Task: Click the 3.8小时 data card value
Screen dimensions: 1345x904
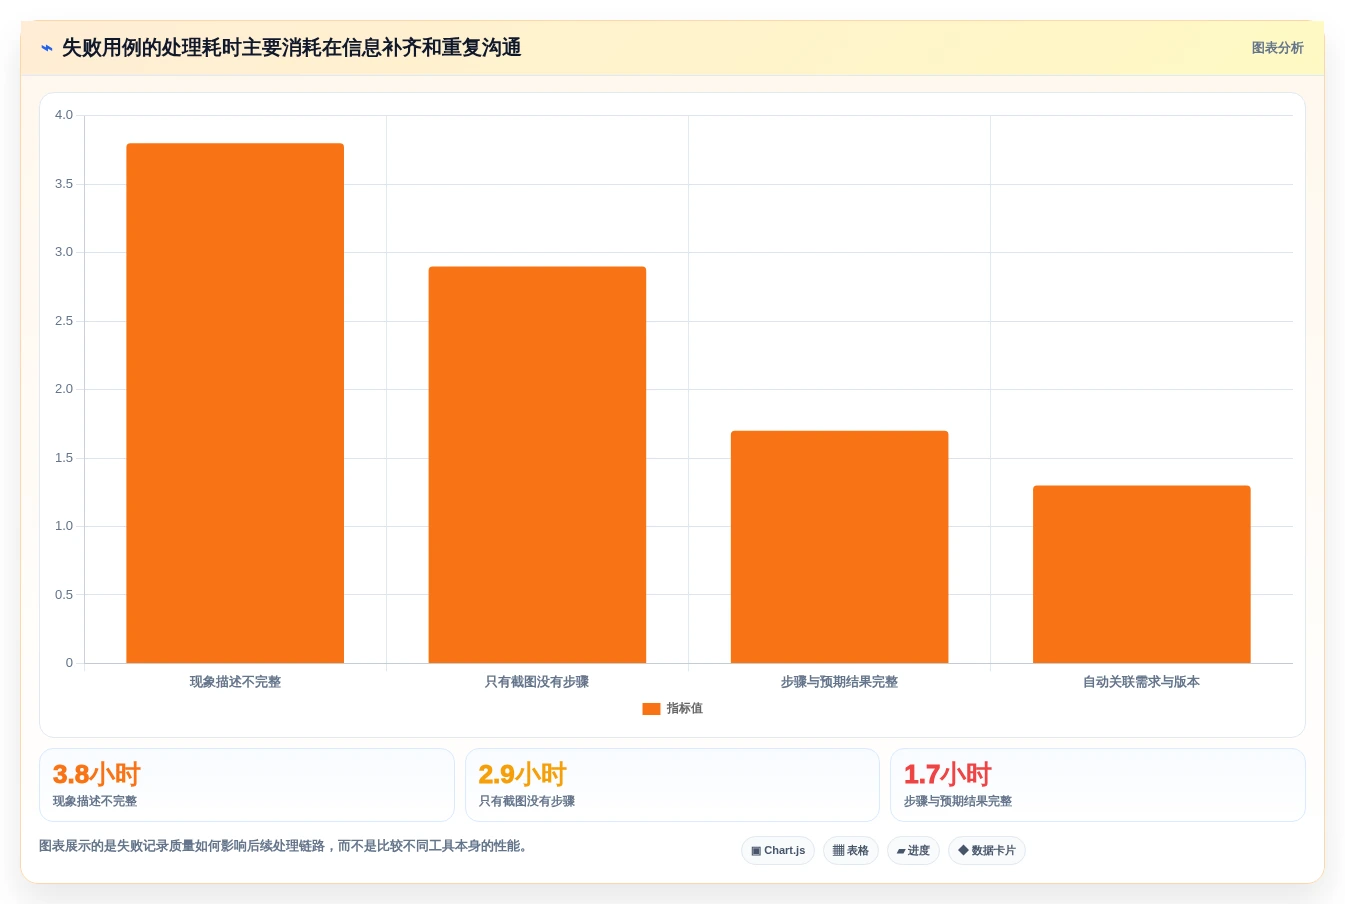Action: coord(96,774)
